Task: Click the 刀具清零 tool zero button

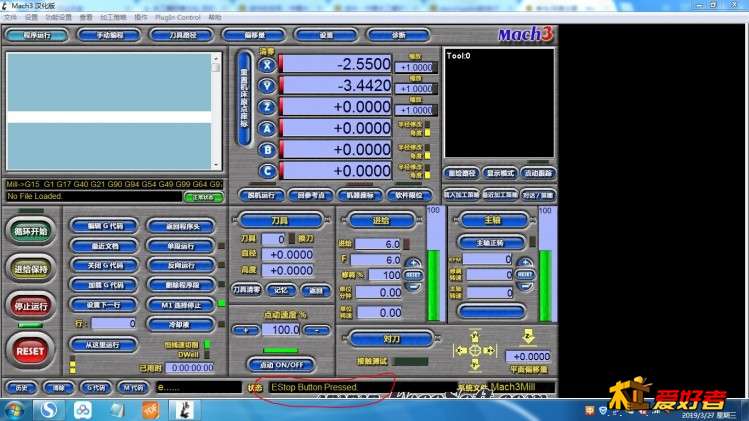Action: pyautogui.click(x=246, y=290)
